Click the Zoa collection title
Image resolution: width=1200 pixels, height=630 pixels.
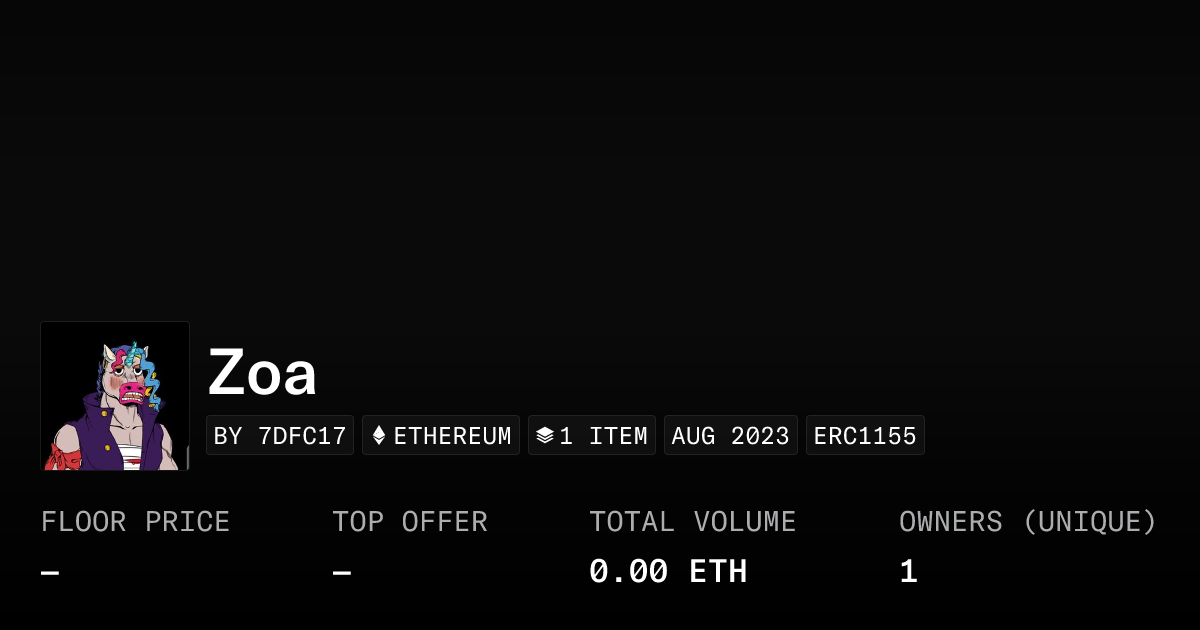(x=262, y=373)
